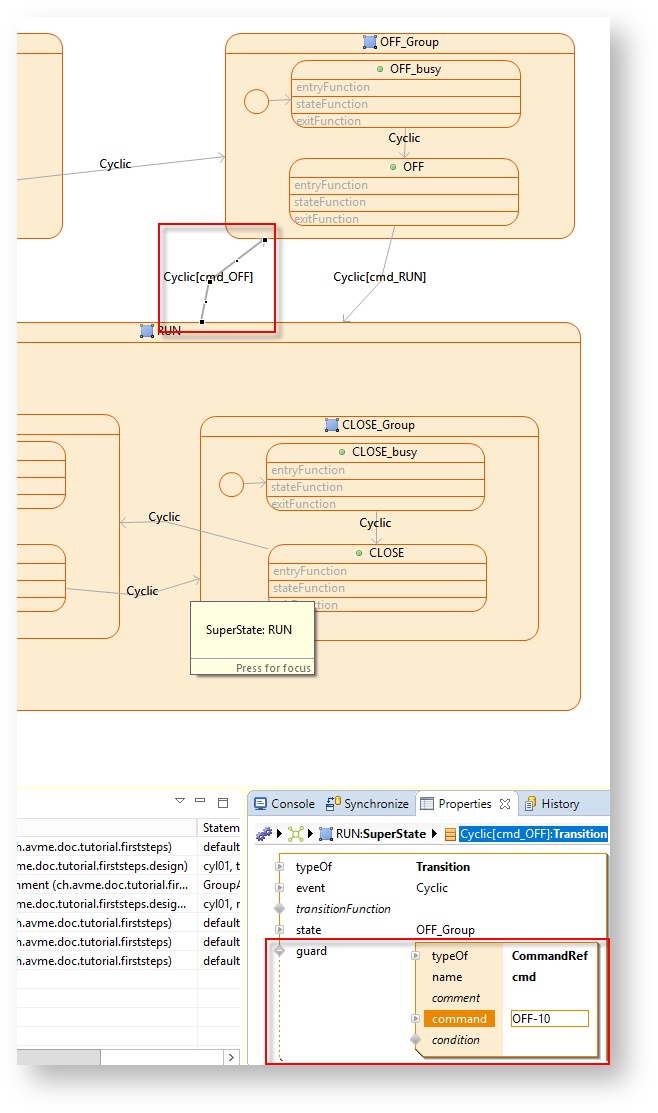The image size is (658, 1113).
Task: Minimize the left bottom panel view
Action: click(200, 802)
